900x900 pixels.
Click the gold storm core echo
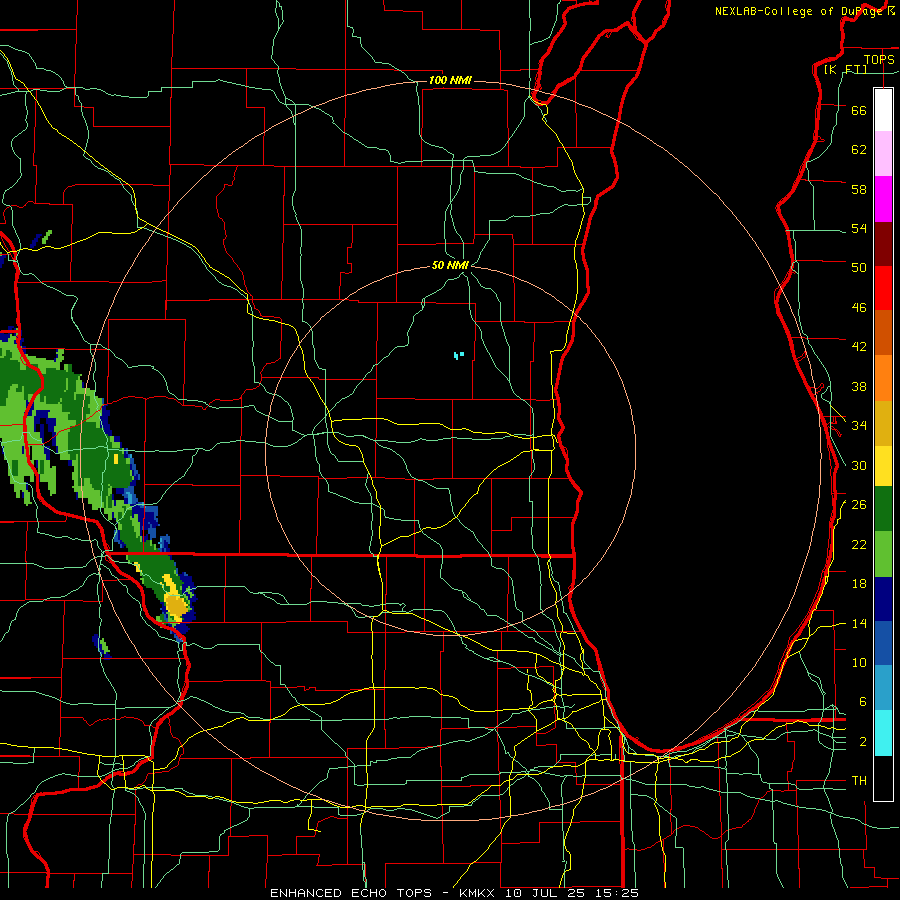(x=175, y=604)
